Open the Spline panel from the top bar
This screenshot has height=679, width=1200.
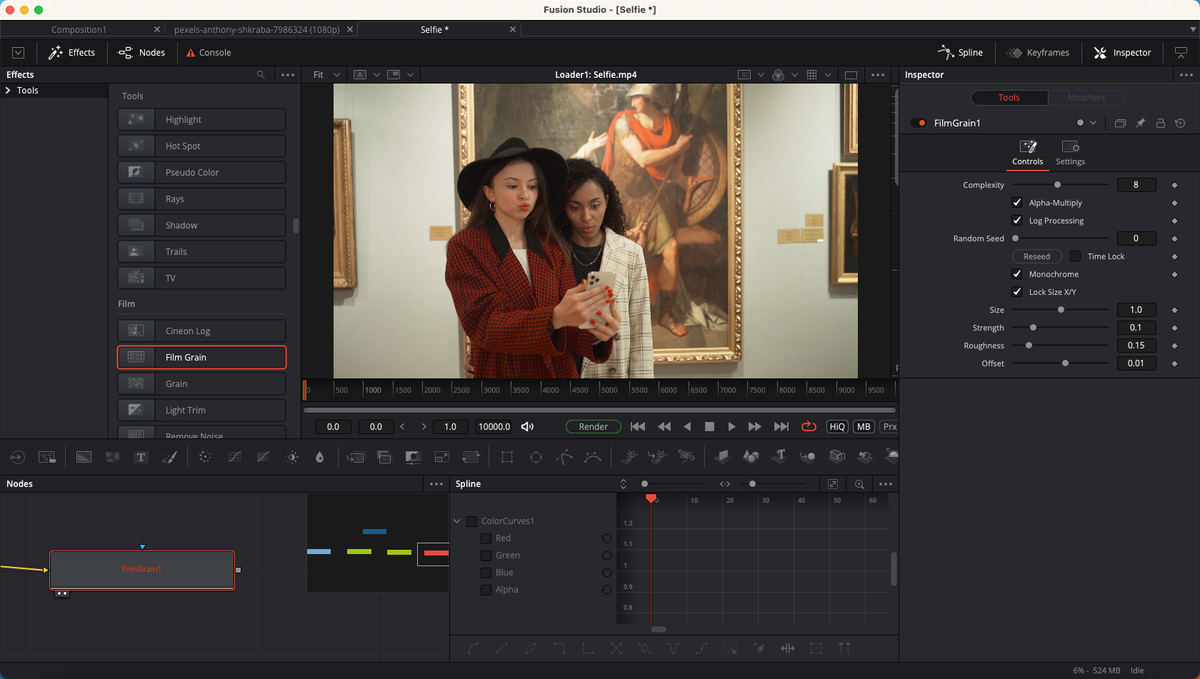[x=960, y=52]
